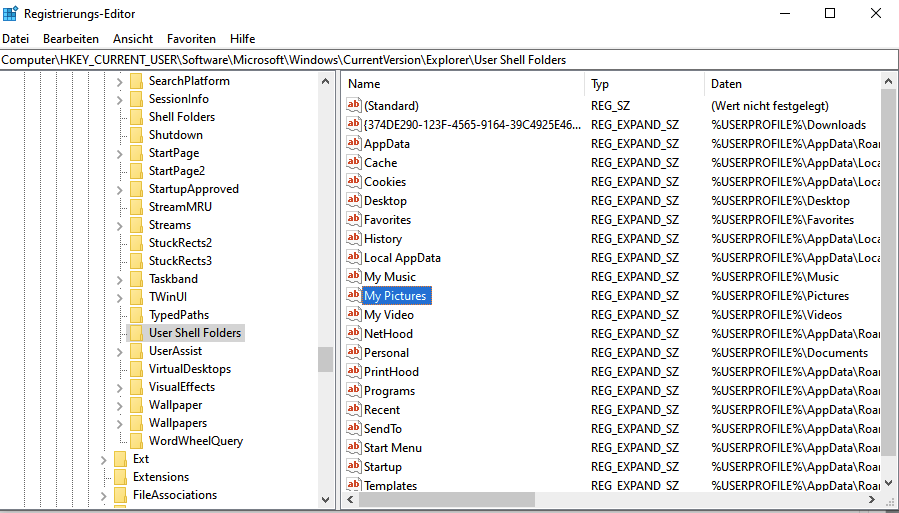Expand the StartupApproved key
This screenshot has height=513, width=899.
click(119, 189)
